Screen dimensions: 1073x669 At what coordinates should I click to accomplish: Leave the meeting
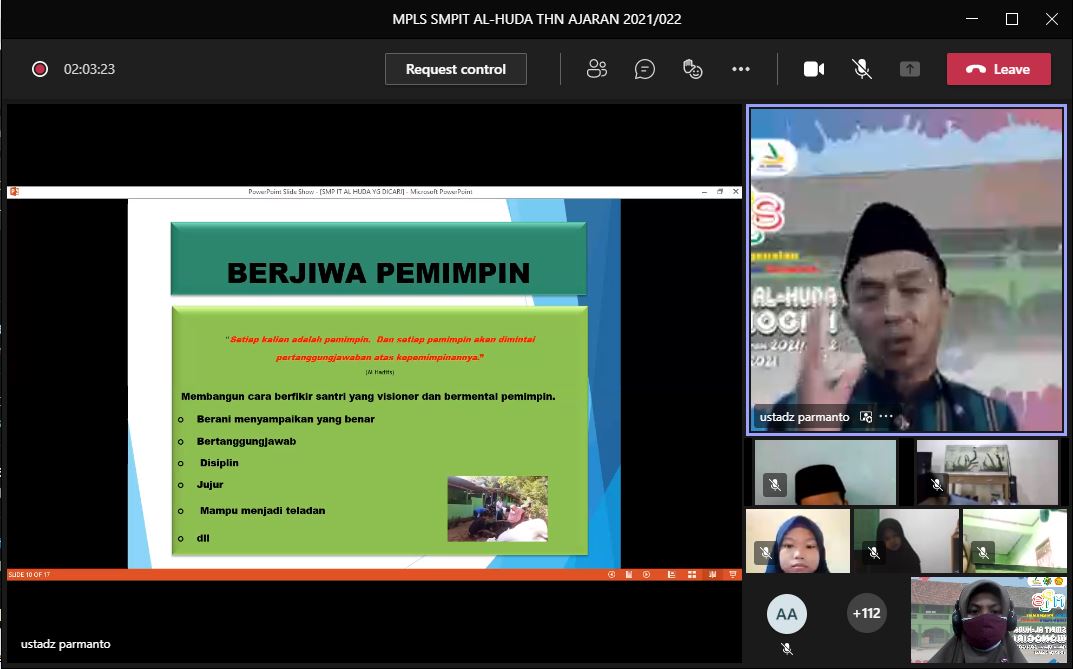999,69
